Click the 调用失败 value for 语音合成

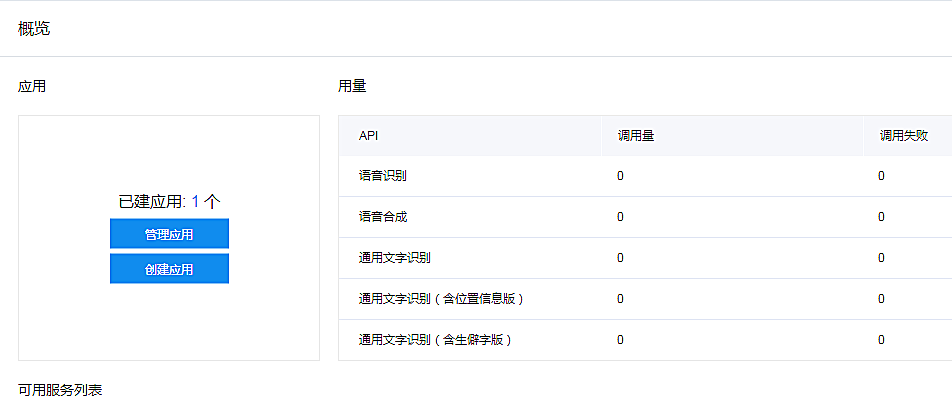[882, 217]
